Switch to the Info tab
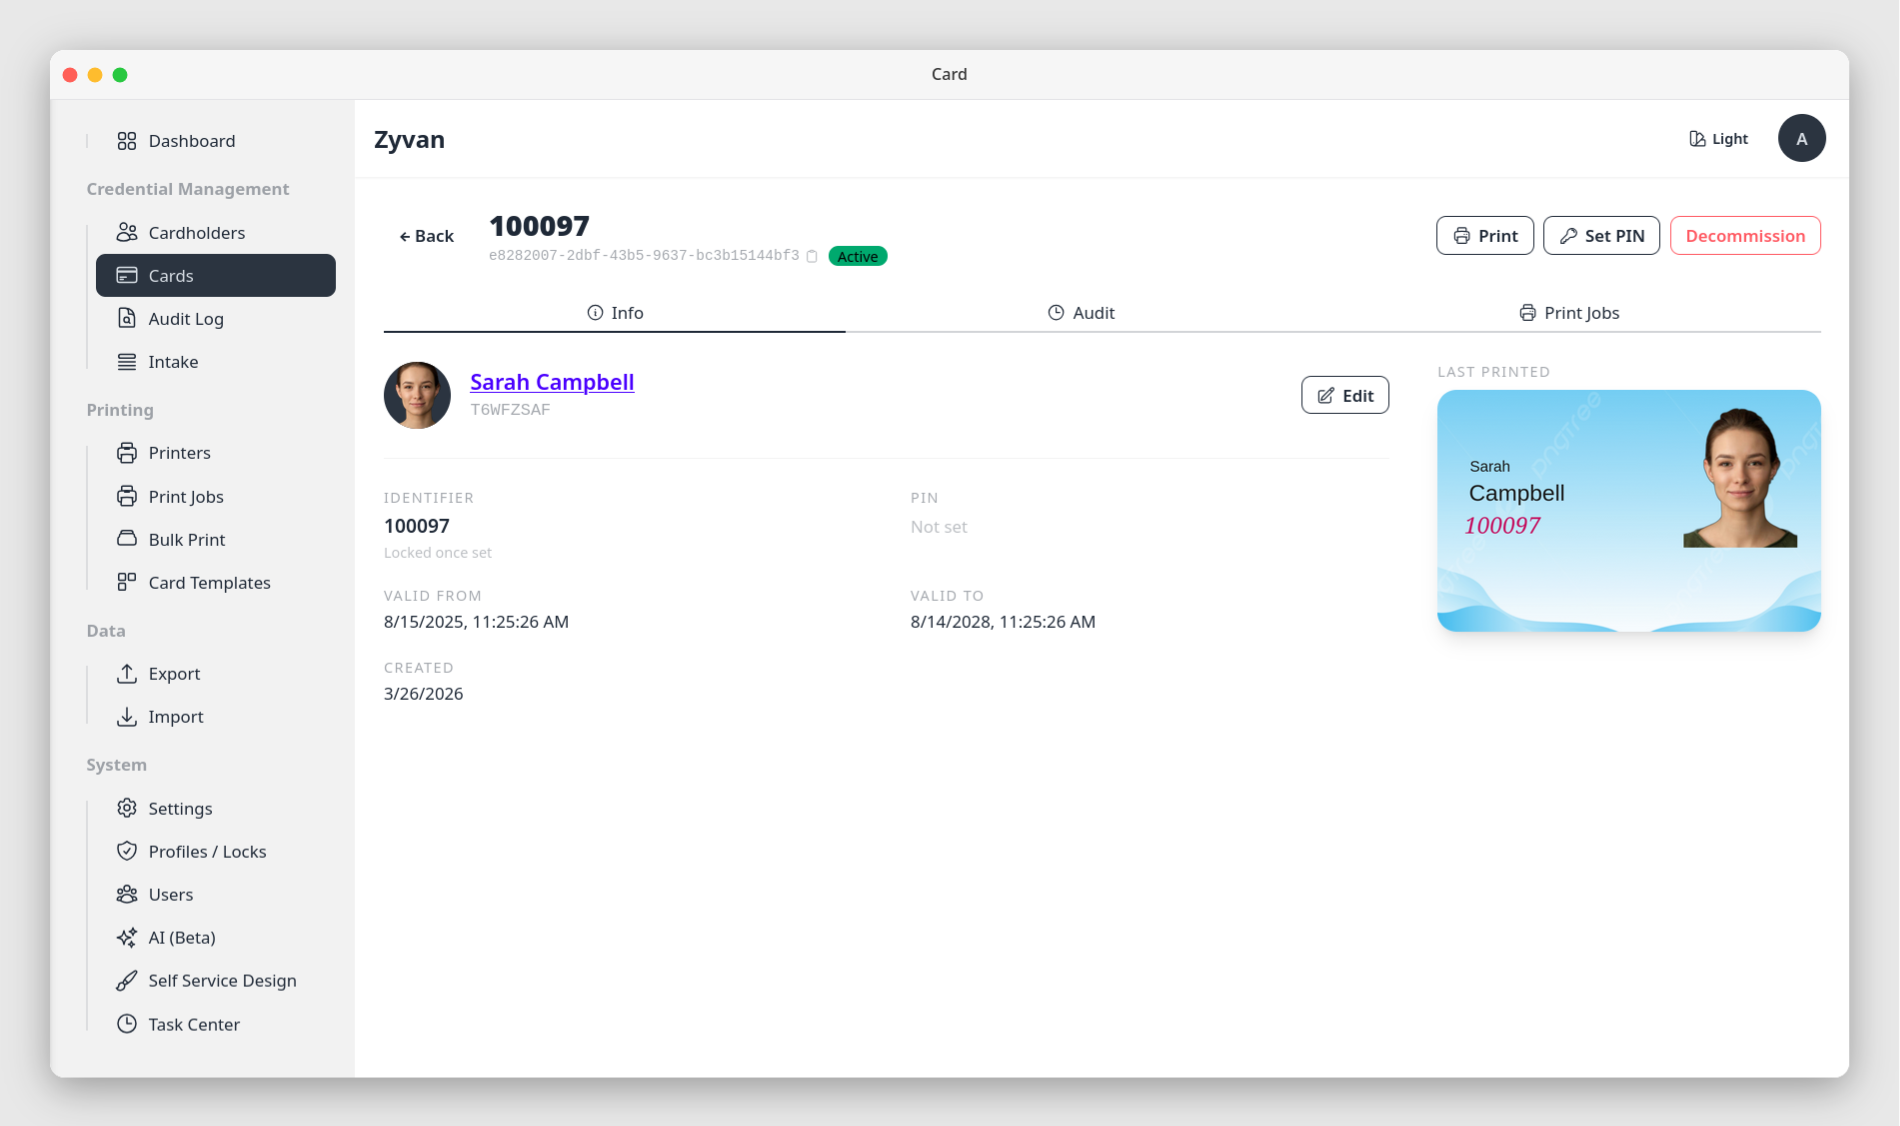Image resolution: width=1900 pixels, height=1126 pixels. (x=615, y=313)
